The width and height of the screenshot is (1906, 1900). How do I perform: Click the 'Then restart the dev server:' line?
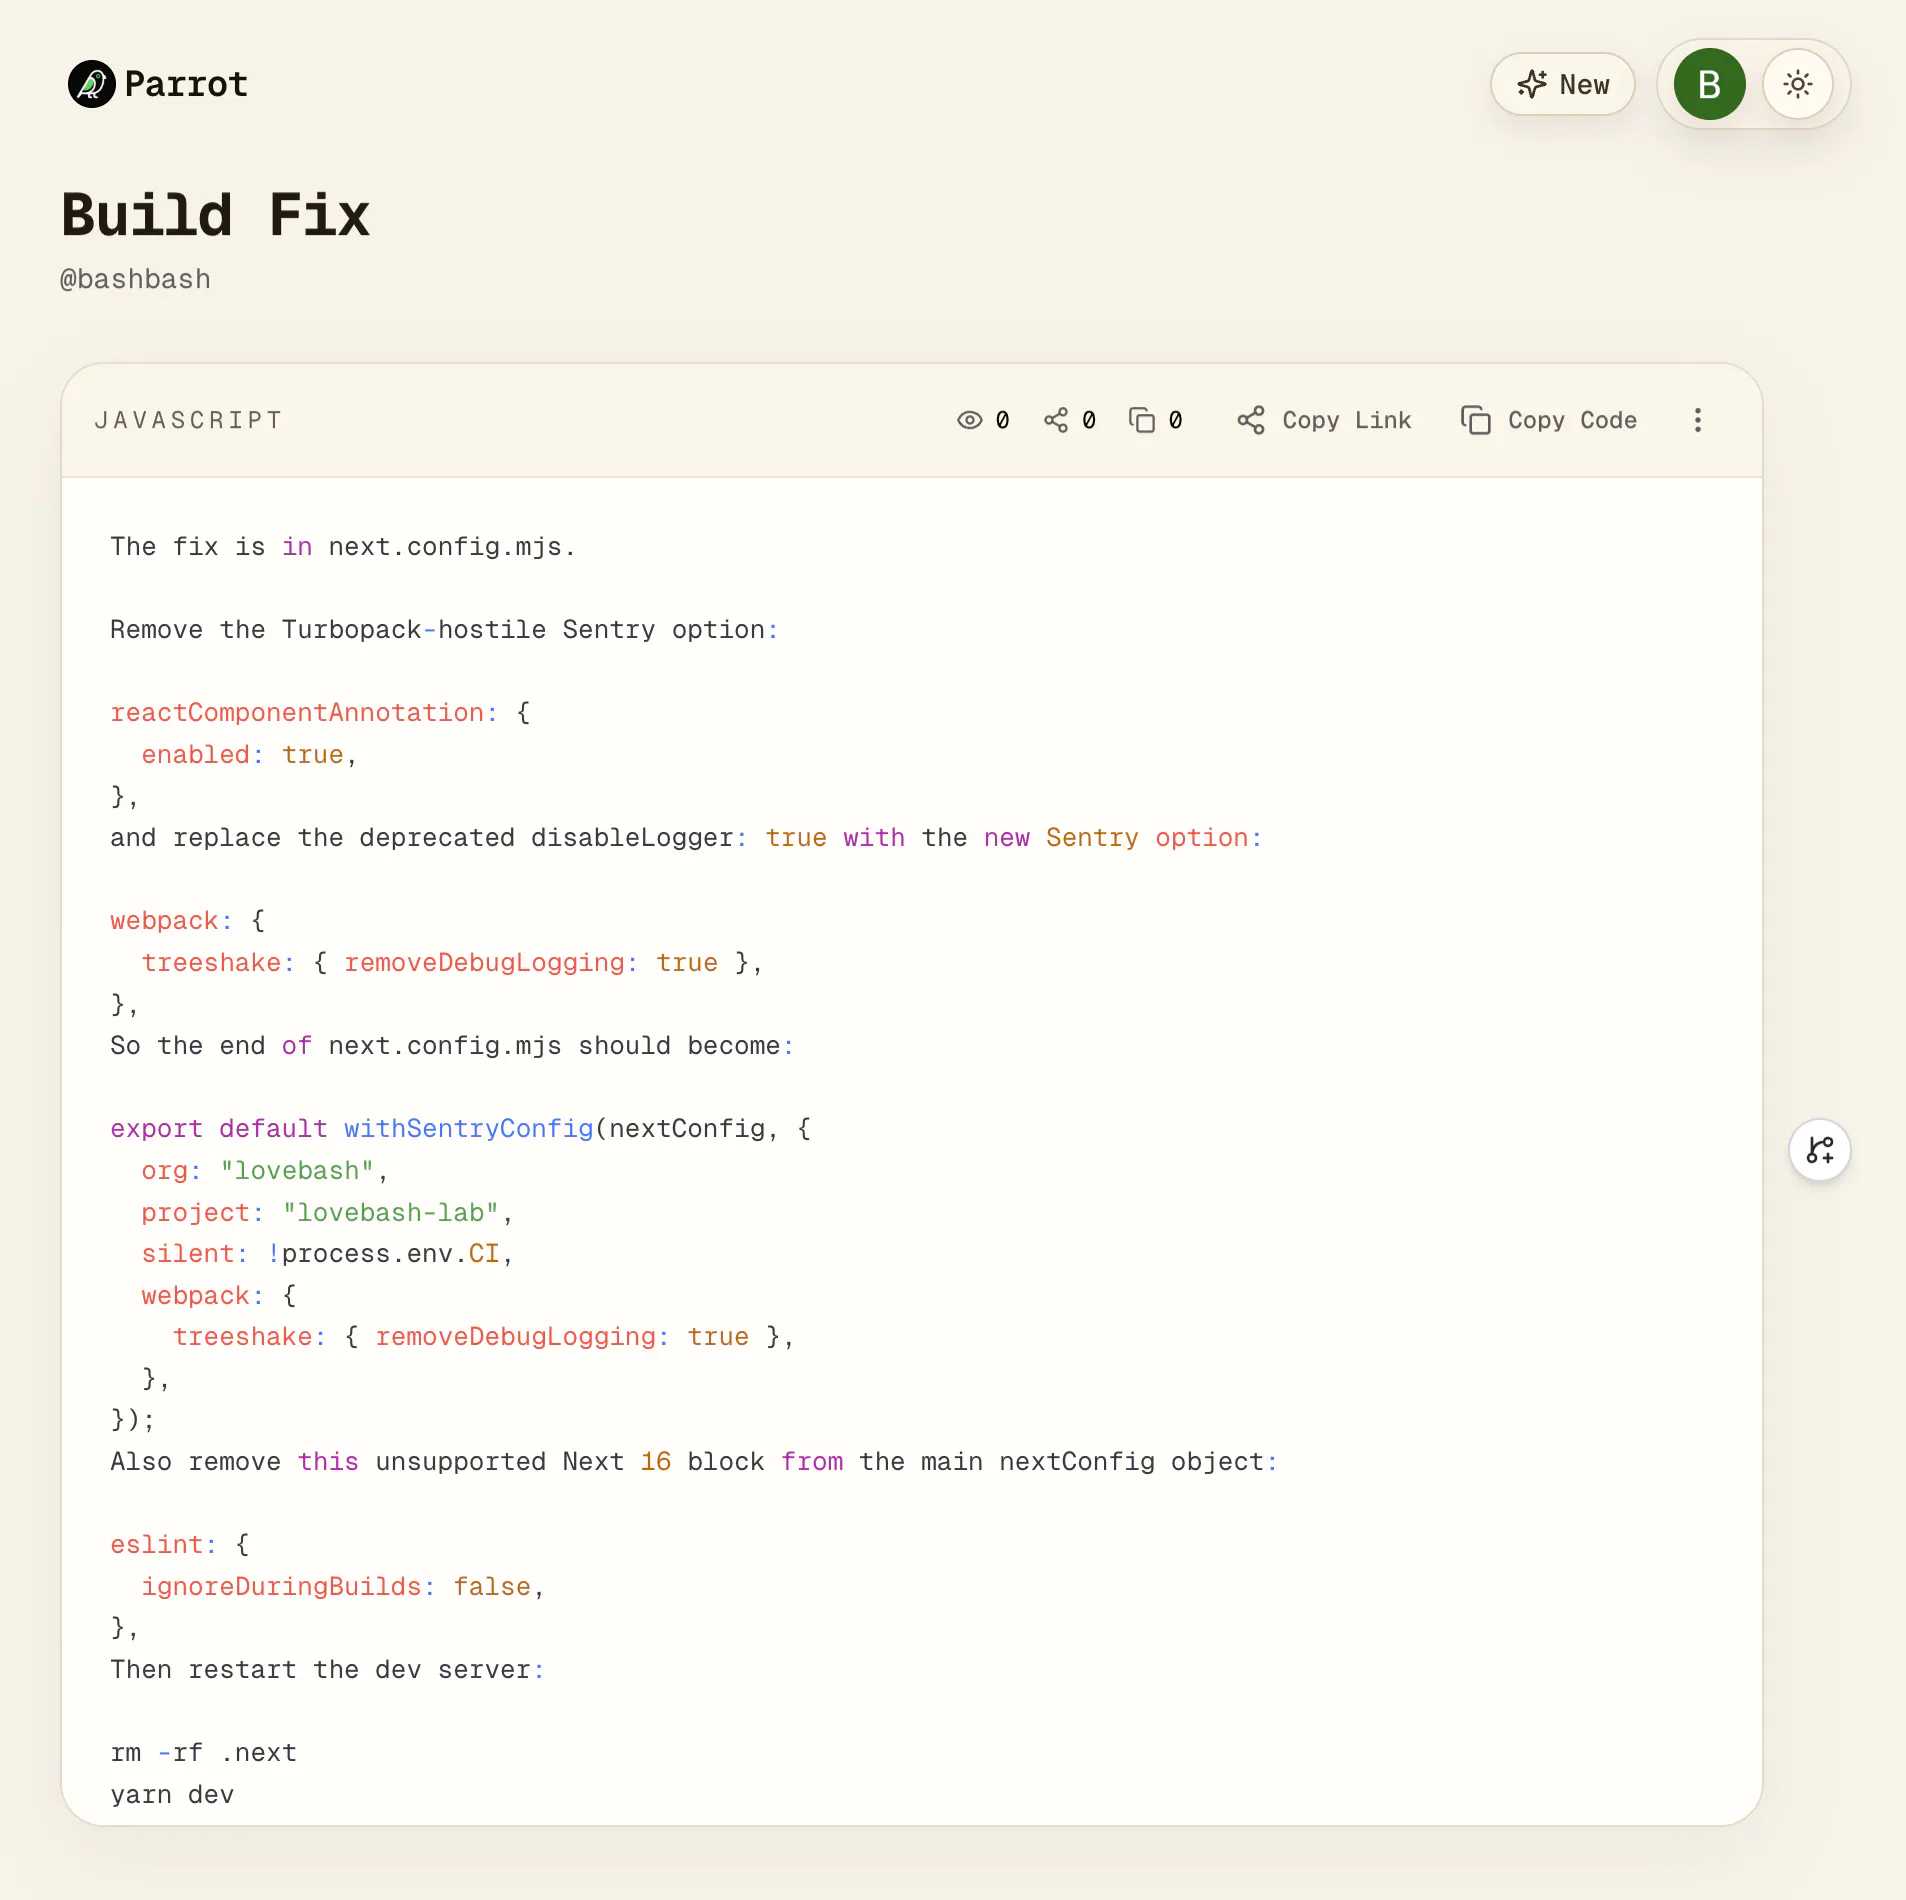[327, 1670]
